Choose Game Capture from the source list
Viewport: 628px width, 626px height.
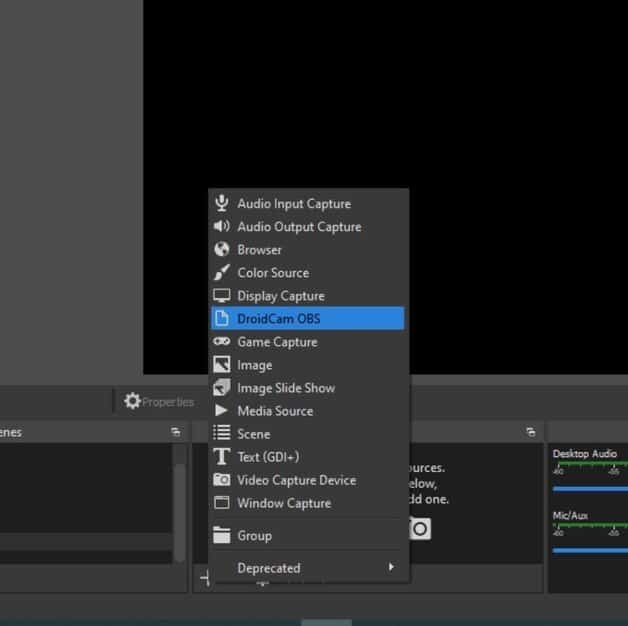pos(308,342)
